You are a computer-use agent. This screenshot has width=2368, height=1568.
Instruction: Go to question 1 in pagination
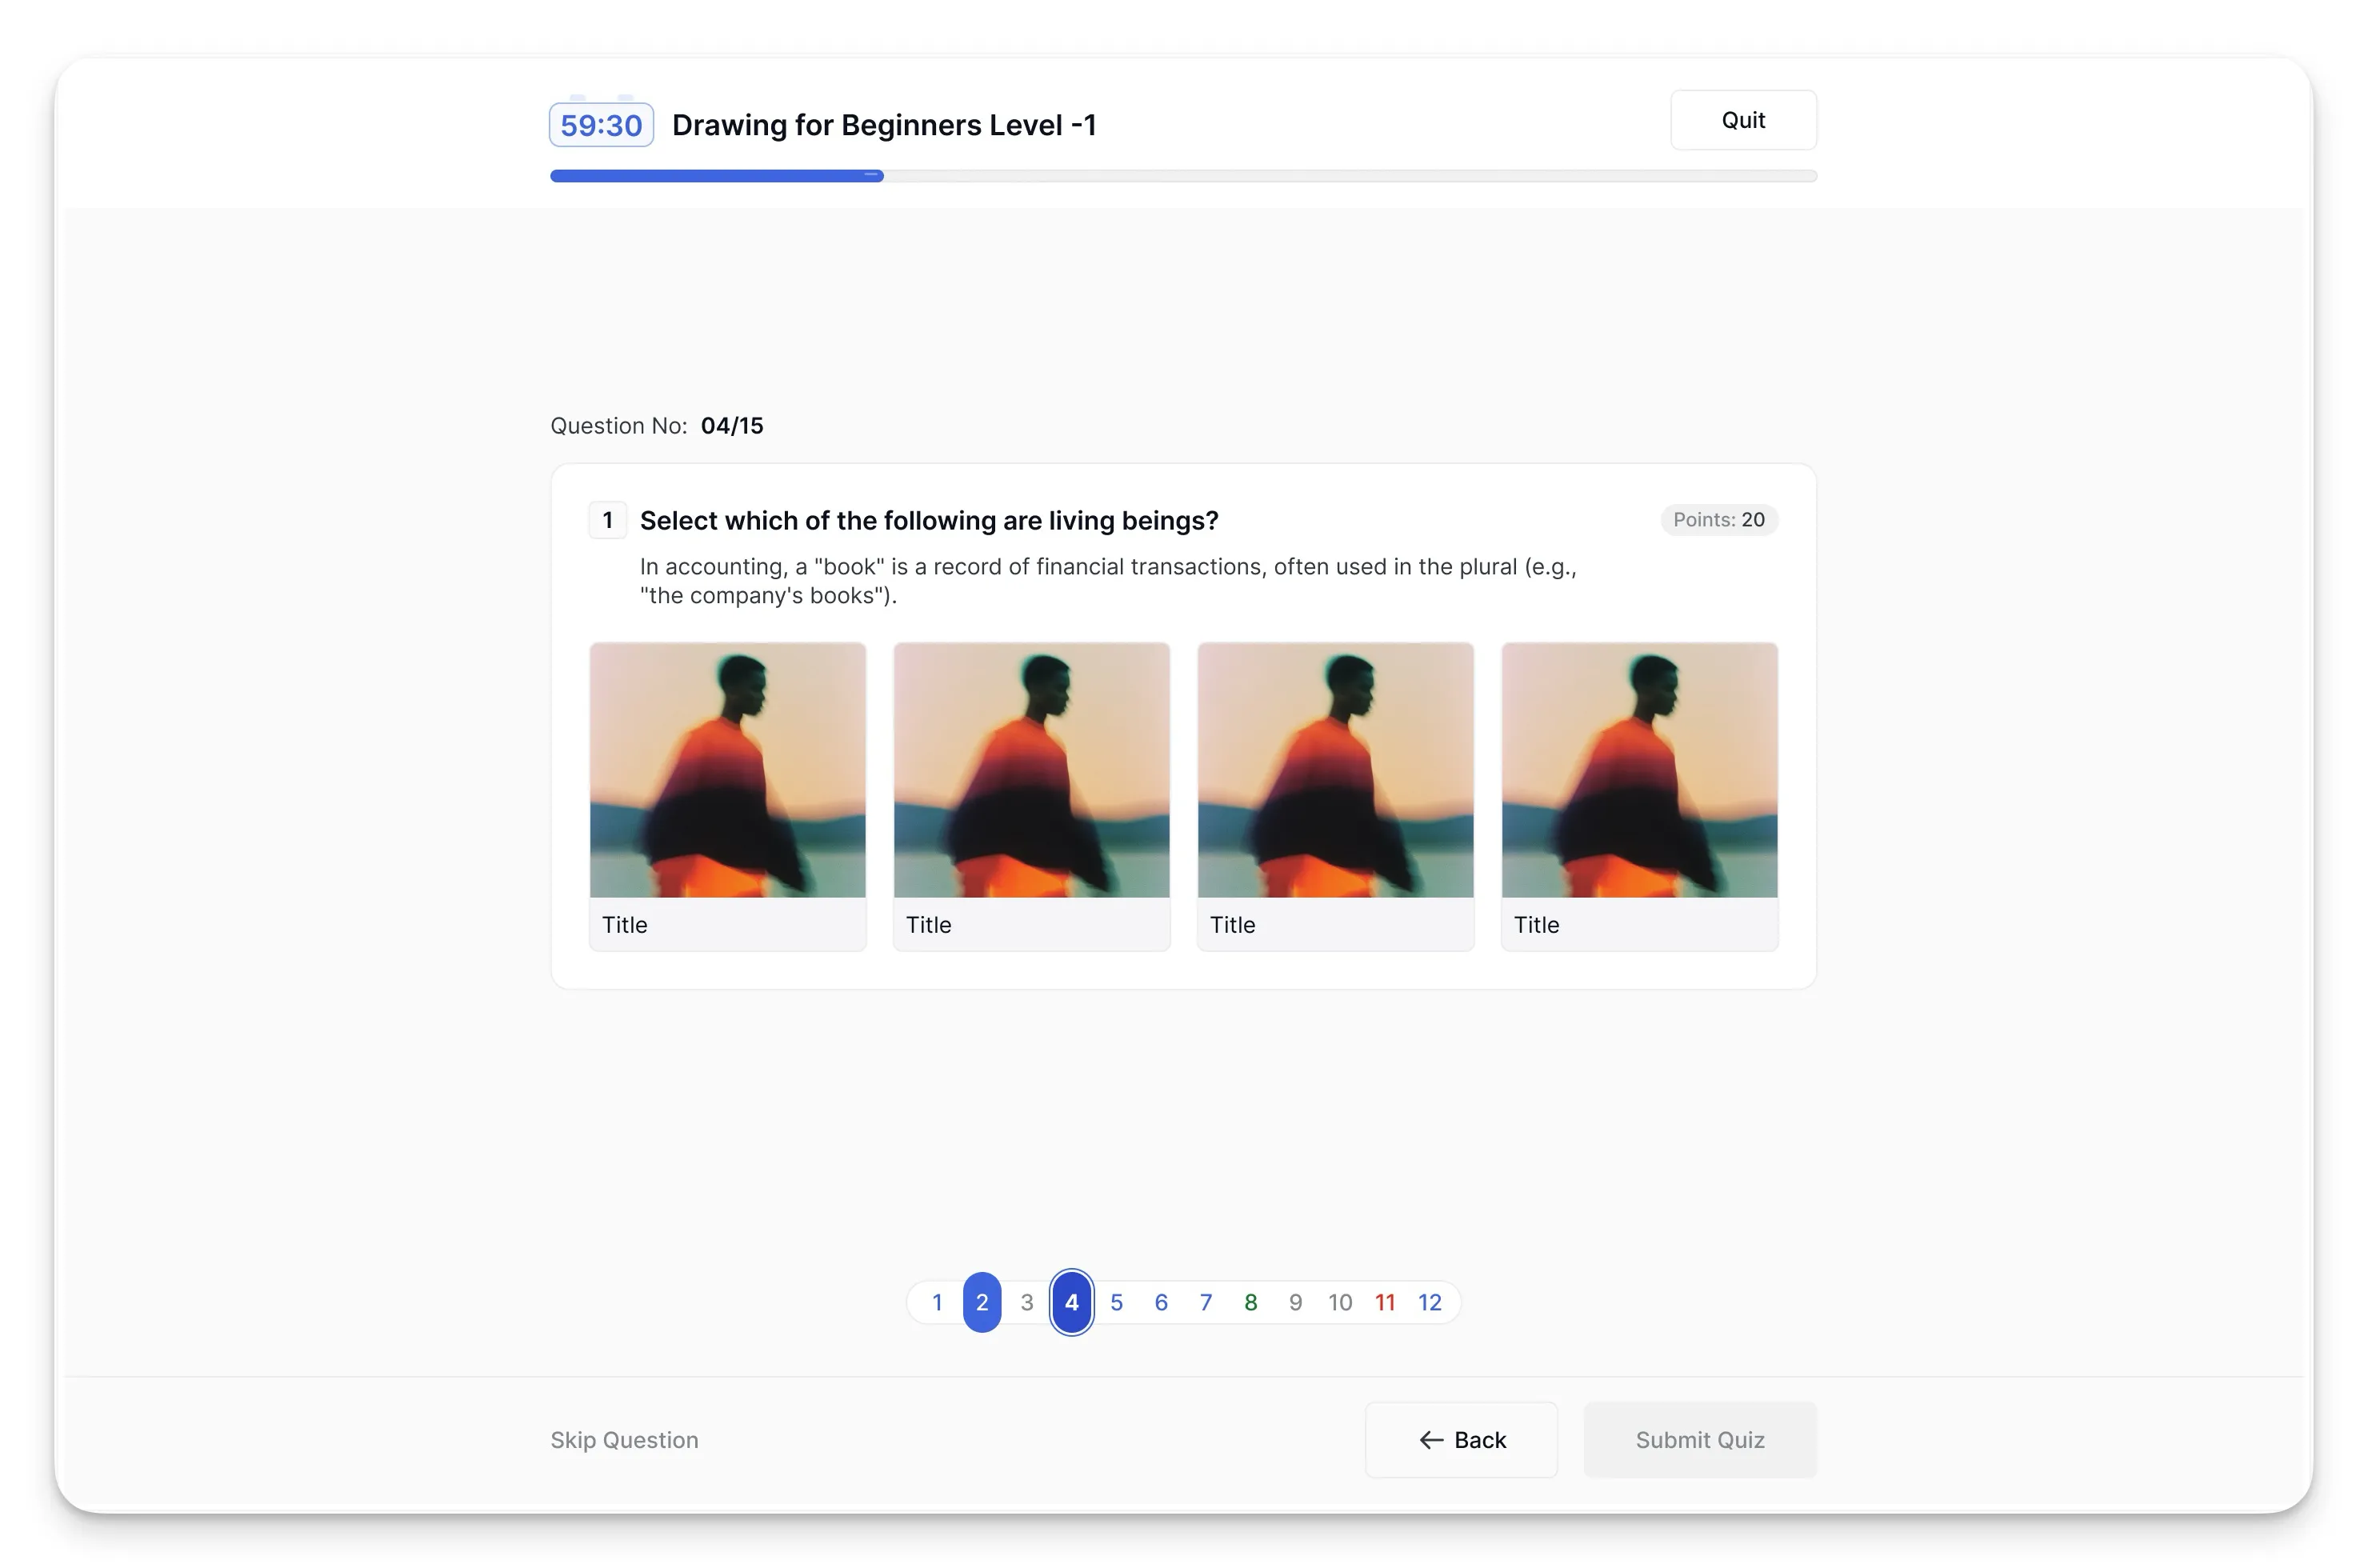click(937, 1302)
